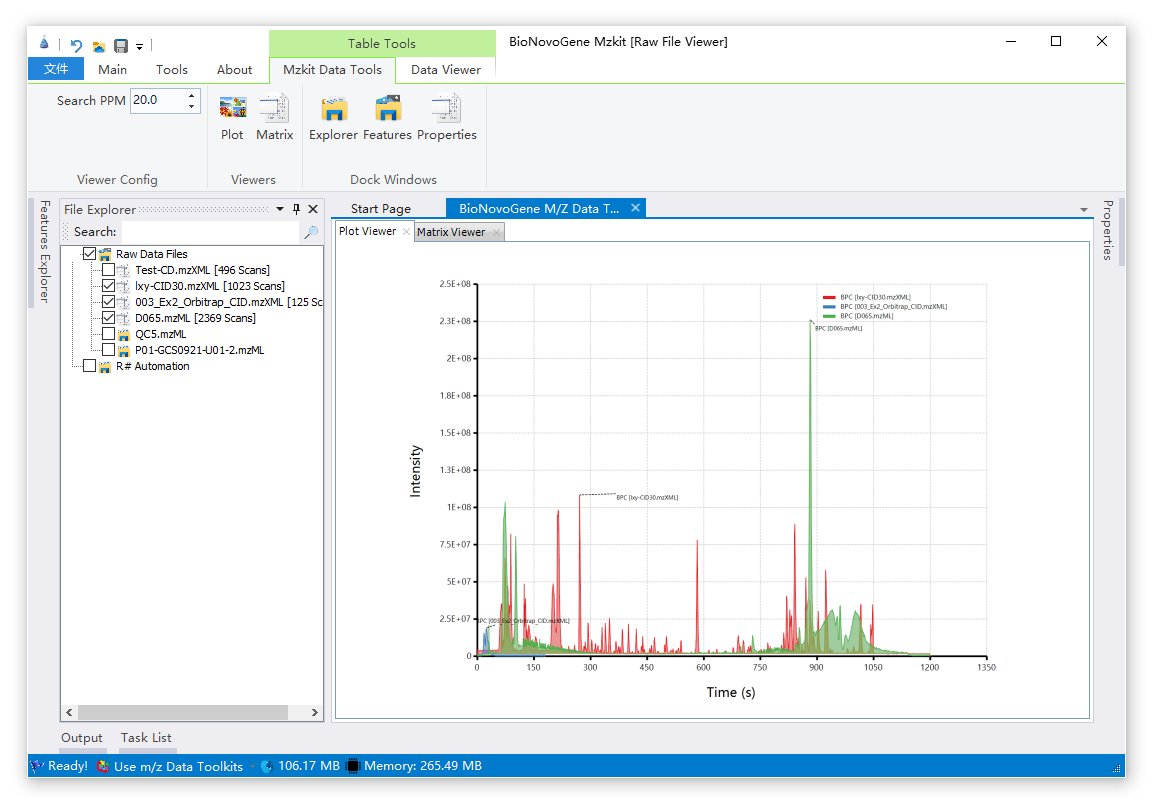The width and height of the screenshot is (1155, 804).
Task: Click the undo arrow in quick access toolbar
Action: coord(76,45)
